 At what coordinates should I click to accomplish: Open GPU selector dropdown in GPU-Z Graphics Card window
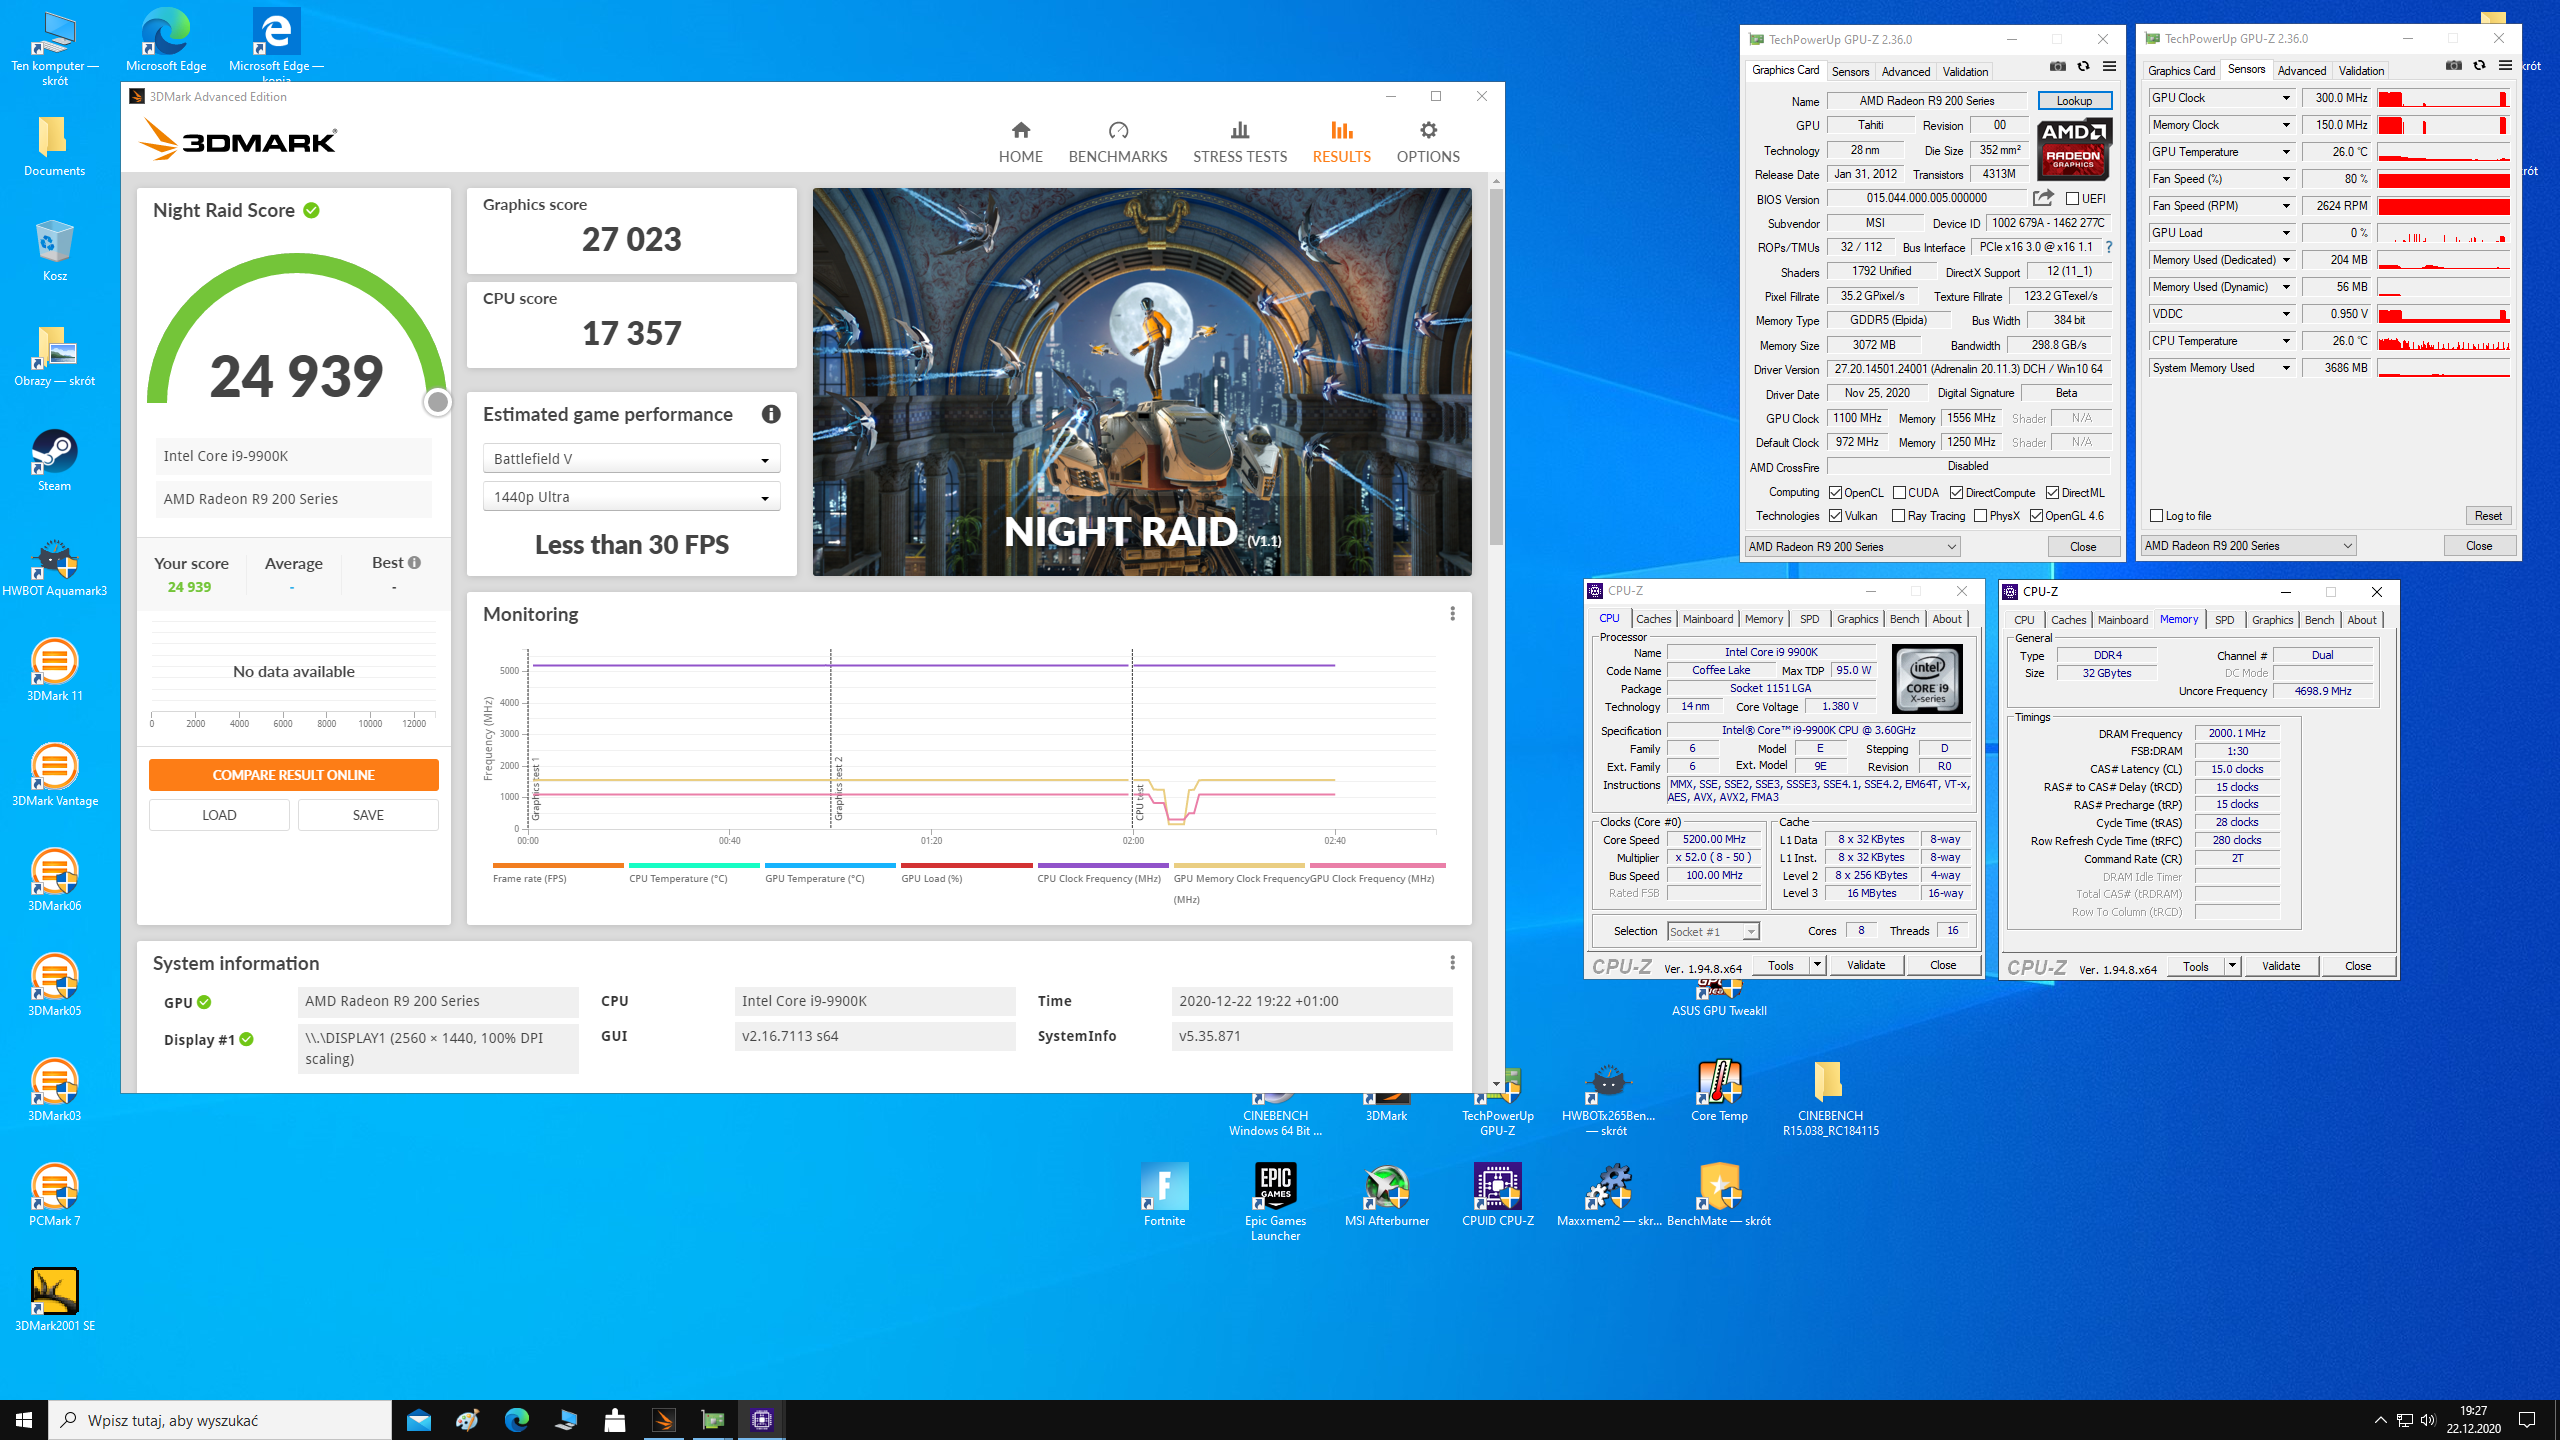pos(1852,547)
